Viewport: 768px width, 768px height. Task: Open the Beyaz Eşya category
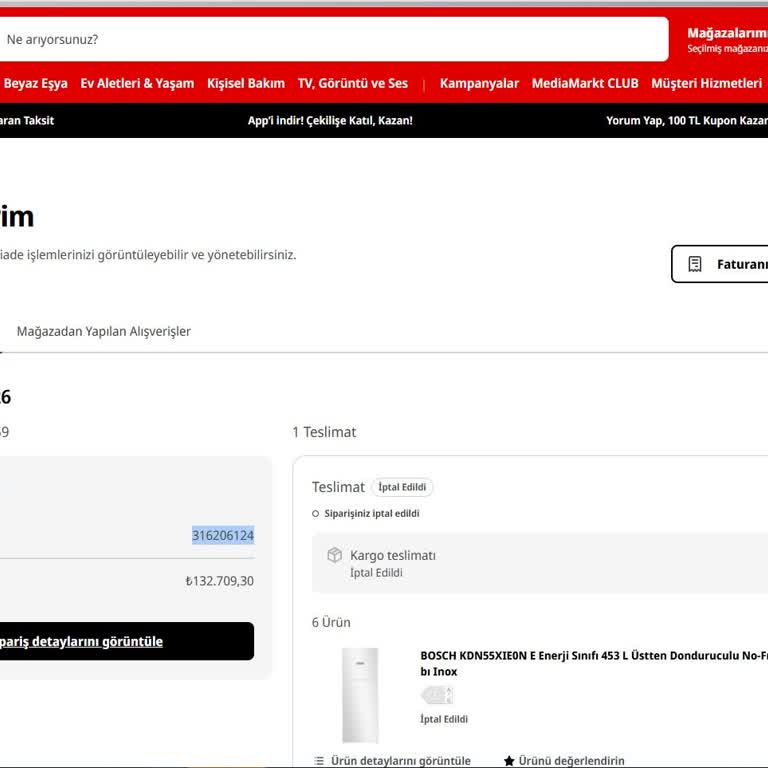[35, 83]
